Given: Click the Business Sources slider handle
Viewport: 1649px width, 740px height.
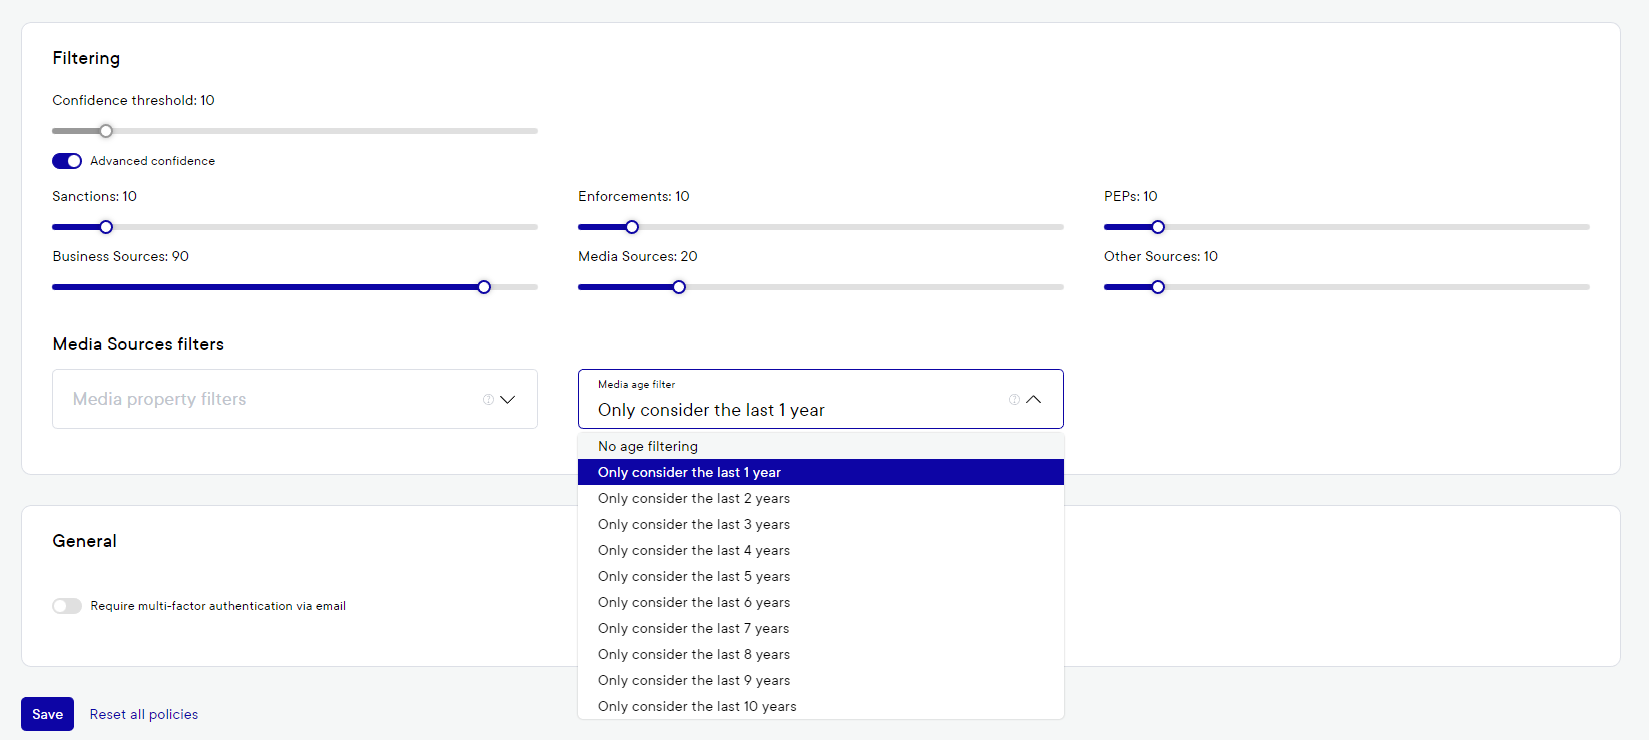Looking at the screenshot, I should (x=484, y=287).
